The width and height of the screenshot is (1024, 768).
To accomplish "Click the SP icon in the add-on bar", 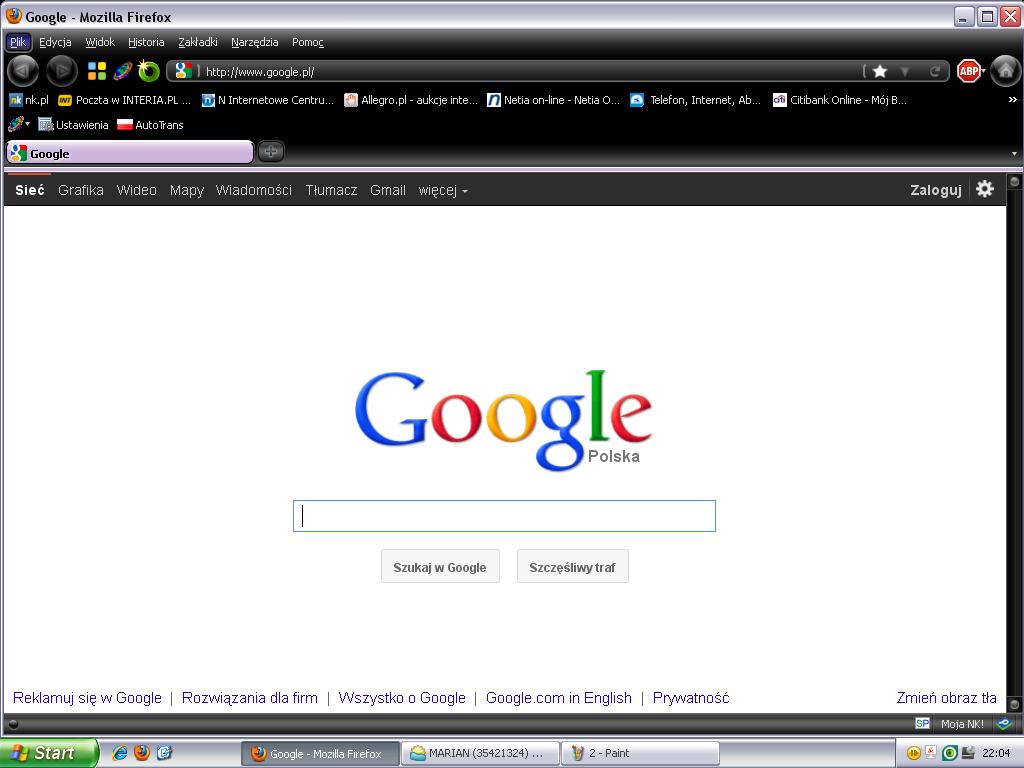I will tap(922, 723).
